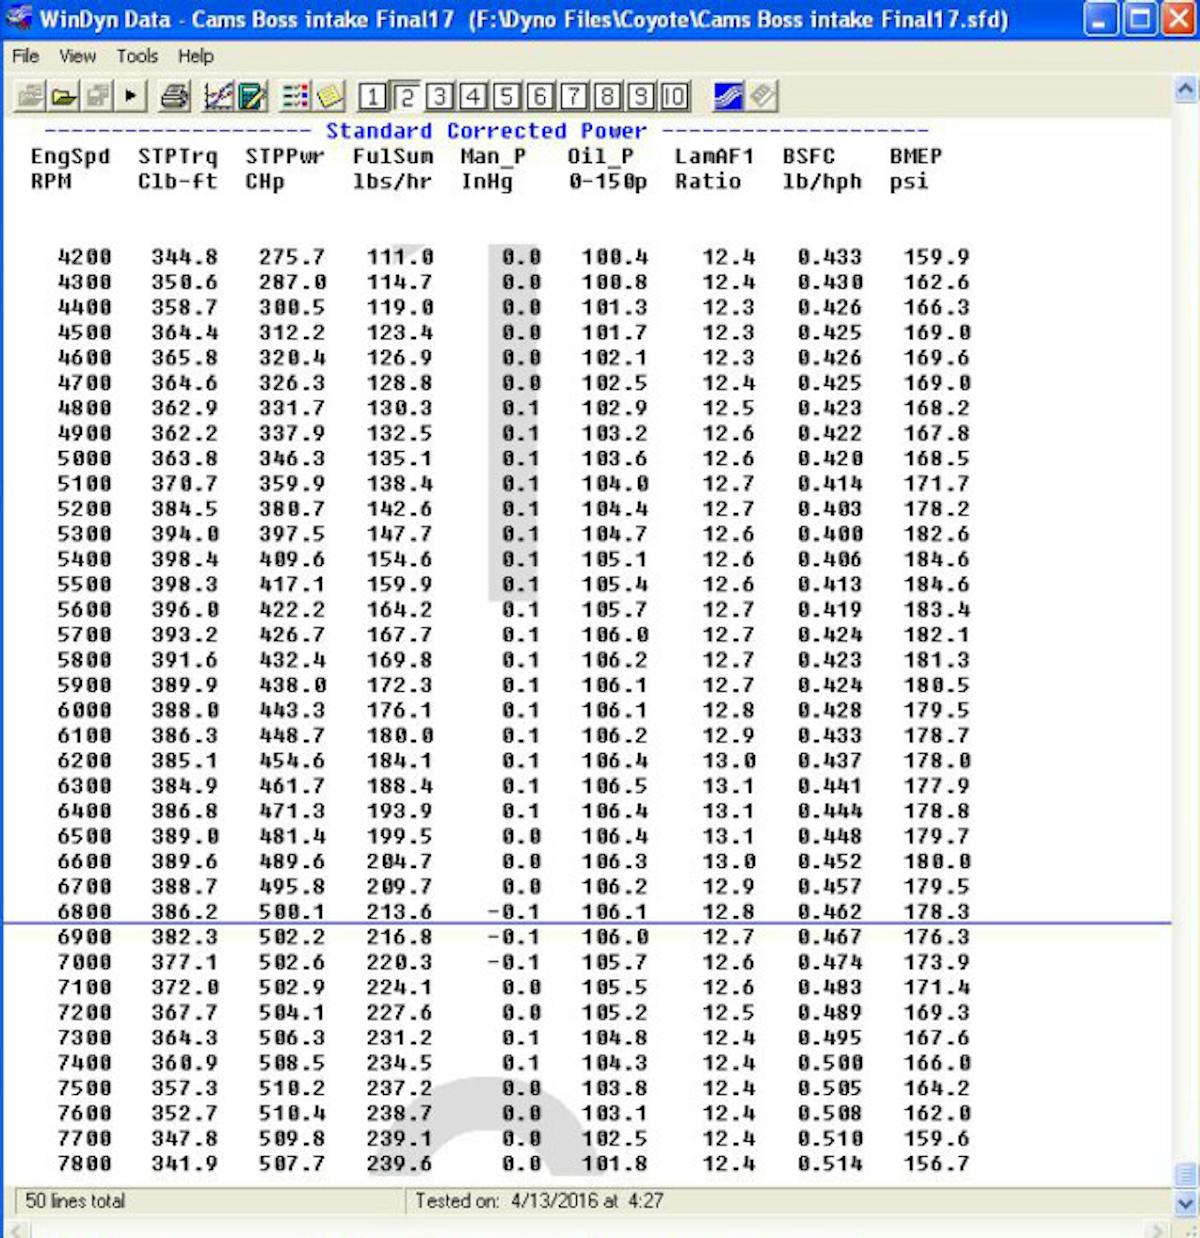
Task: Switch to data page 1
Action: (372, 96)
